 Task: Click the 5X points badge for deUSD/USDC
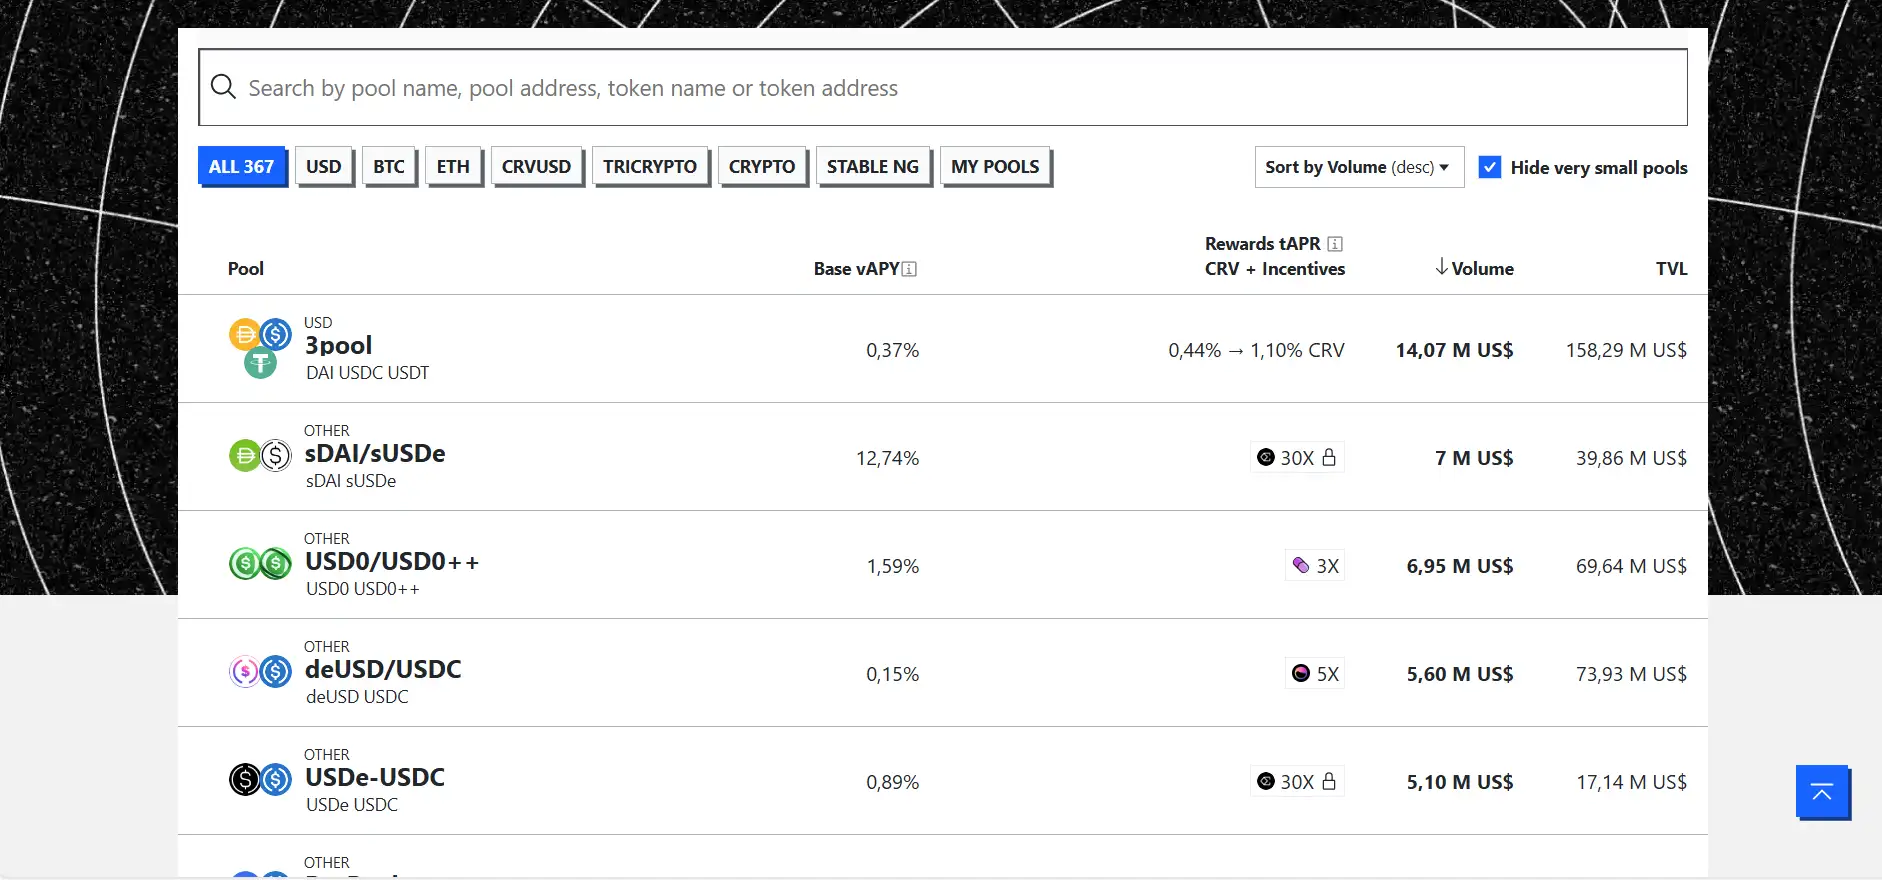coord(1315,674)
